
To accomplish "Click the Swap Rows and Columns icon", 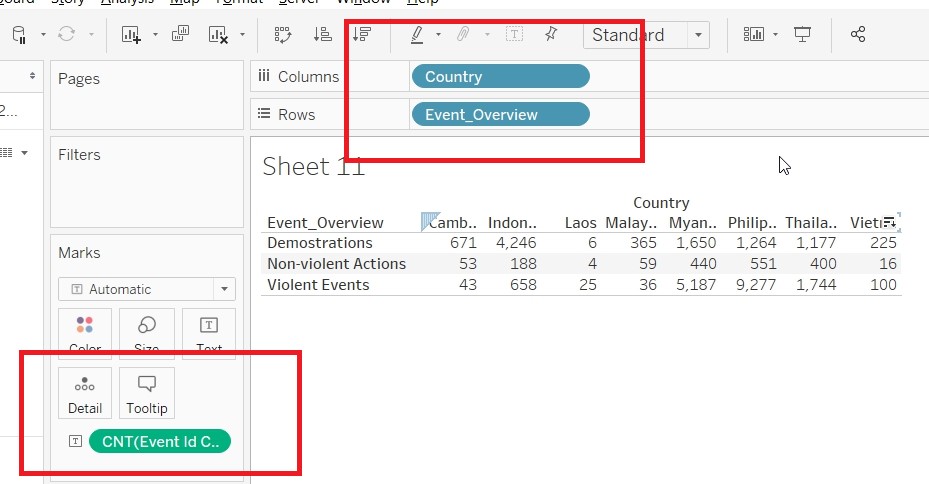I will (282, 34).
